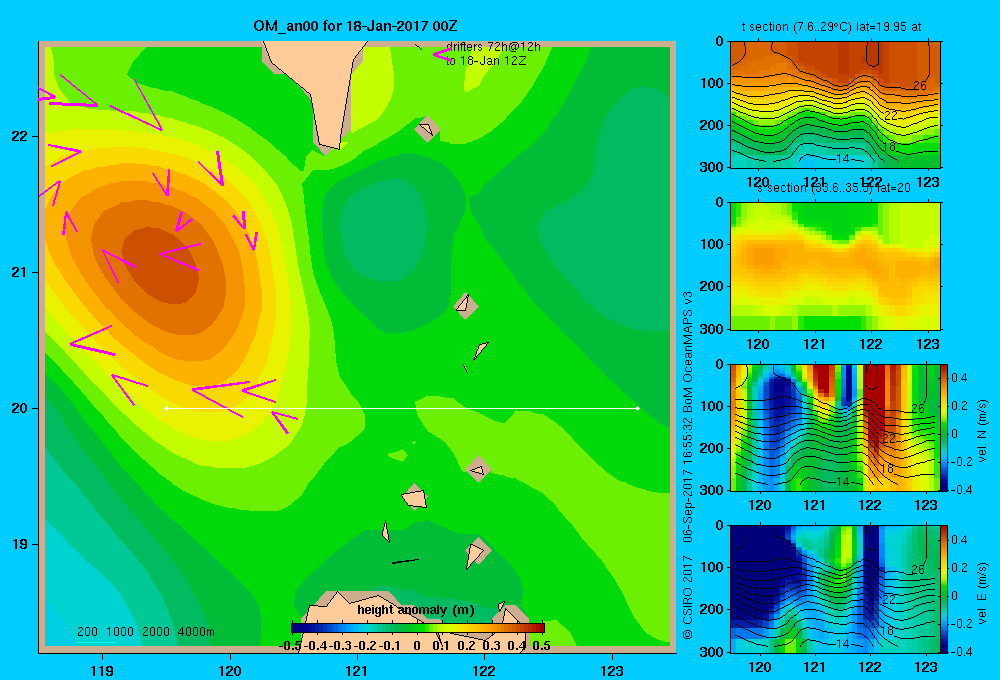Click the western endpoint marker of the white section line
Viewport: 1000px width, 680px height.
[x=166, y=408]
